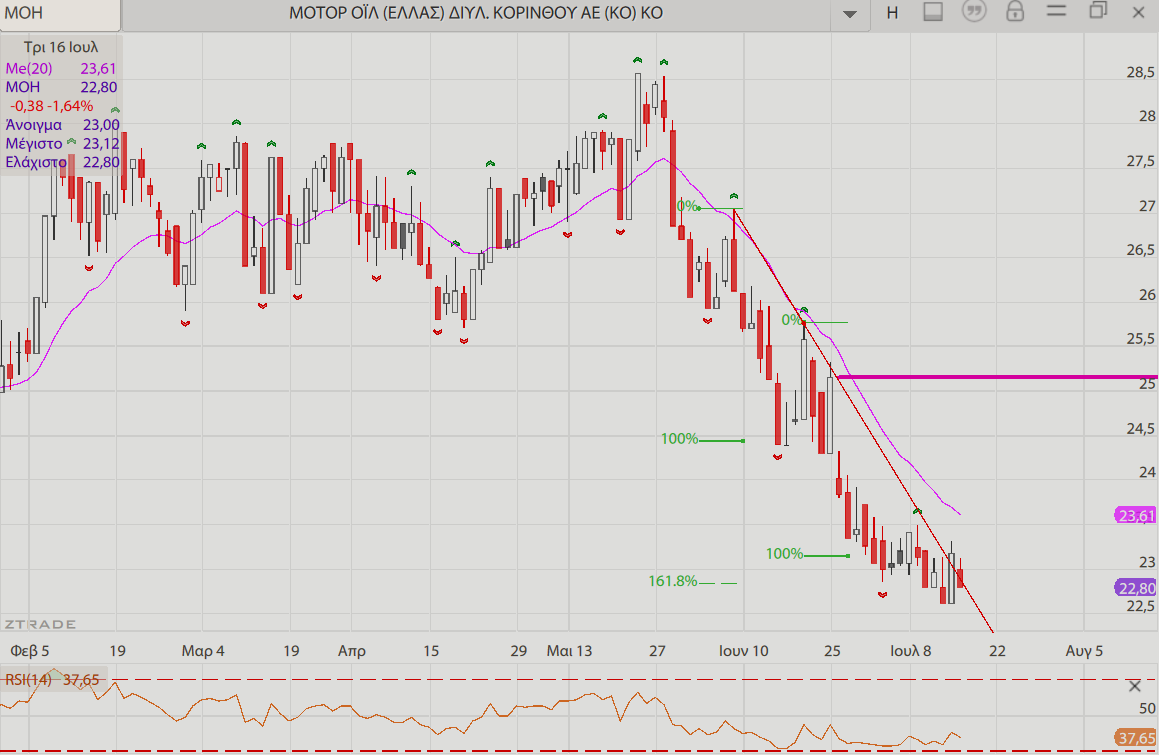Open the instrument name dropdown arrow
1159x755 pixels.
(849, 13)
